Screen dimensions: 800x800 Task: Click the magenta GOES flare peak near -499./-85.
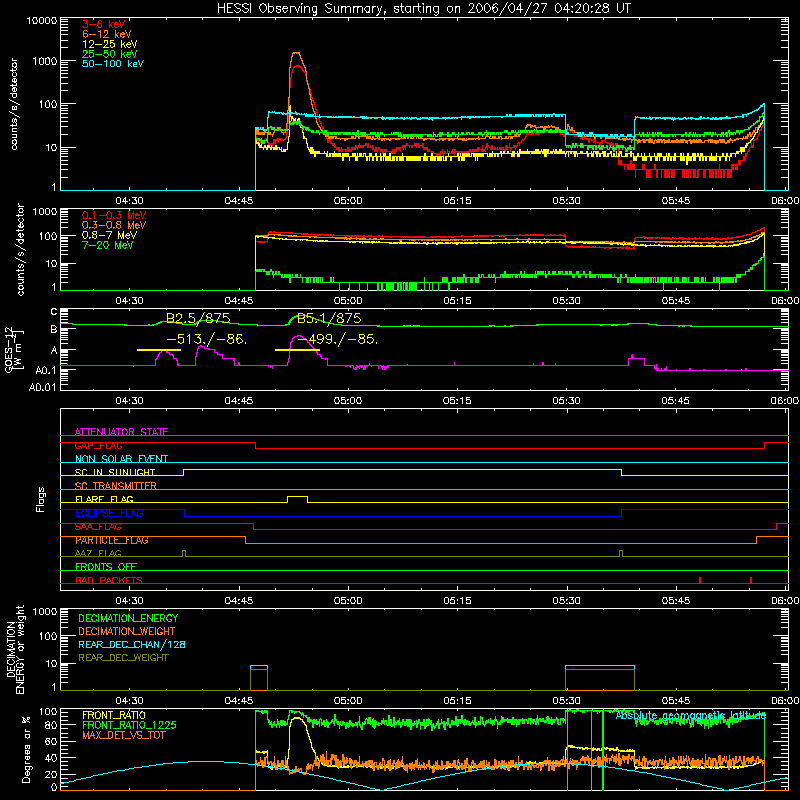coord(297,336)
